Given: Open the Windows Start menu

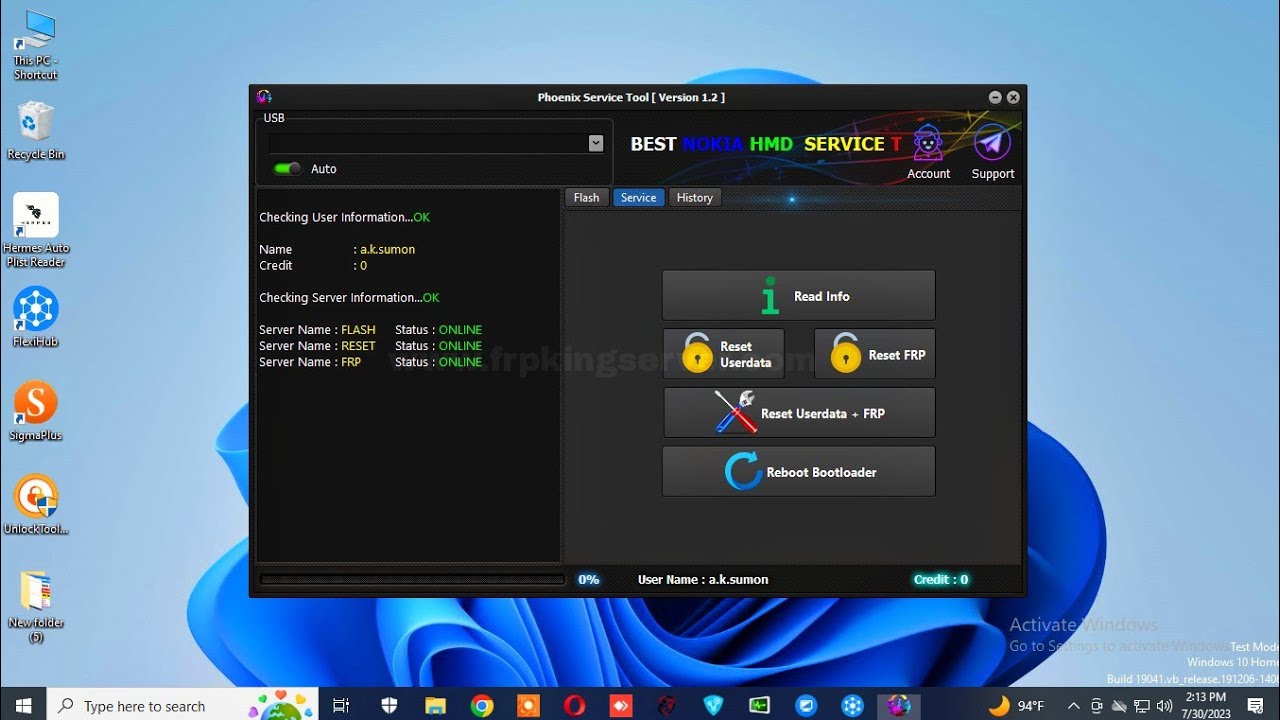Looking at the screenshot, I should tap(23, 706).
